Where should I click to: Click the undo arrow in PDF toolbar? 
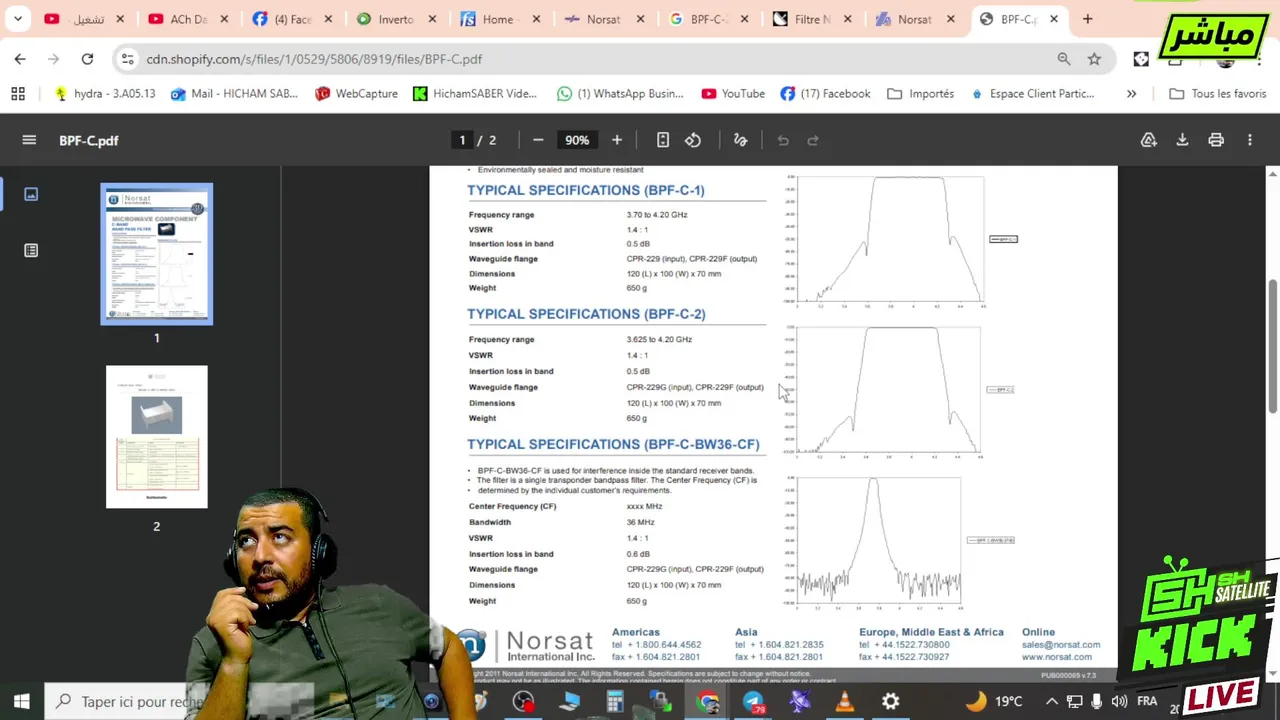[783, 140]
